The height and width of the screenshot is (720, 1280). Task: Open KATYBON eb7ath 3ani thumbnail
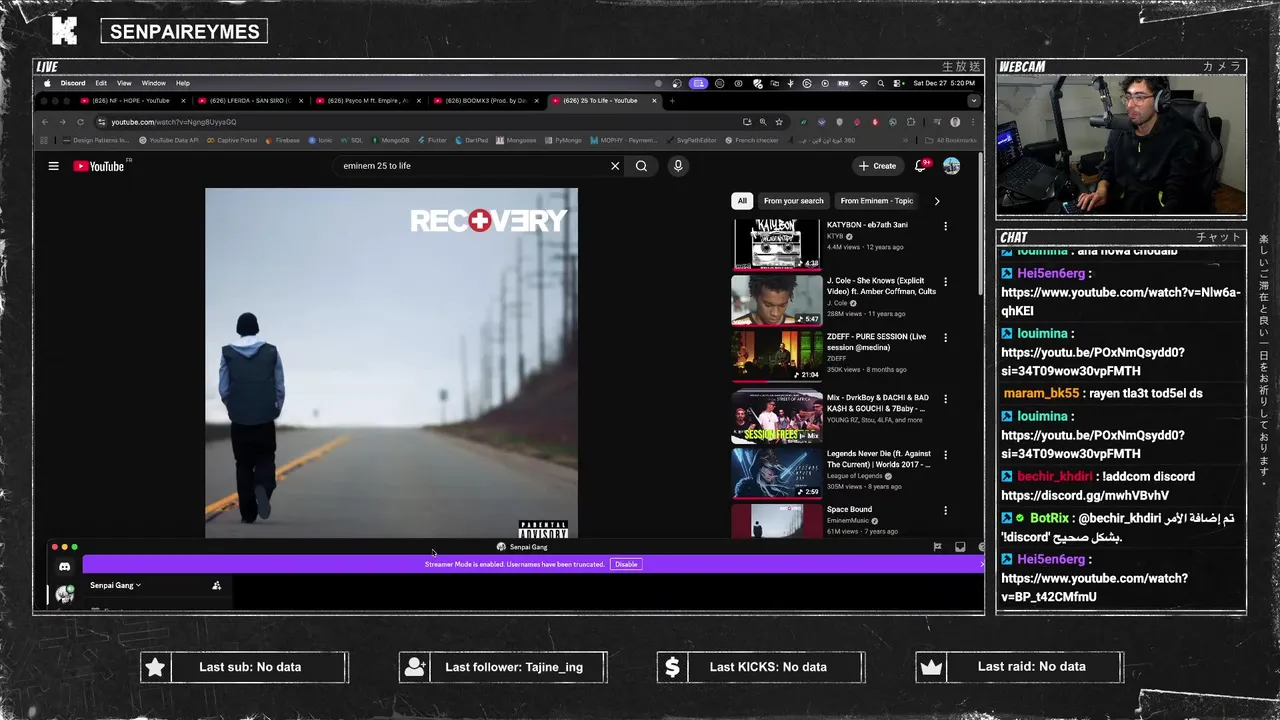click(777, 245)
